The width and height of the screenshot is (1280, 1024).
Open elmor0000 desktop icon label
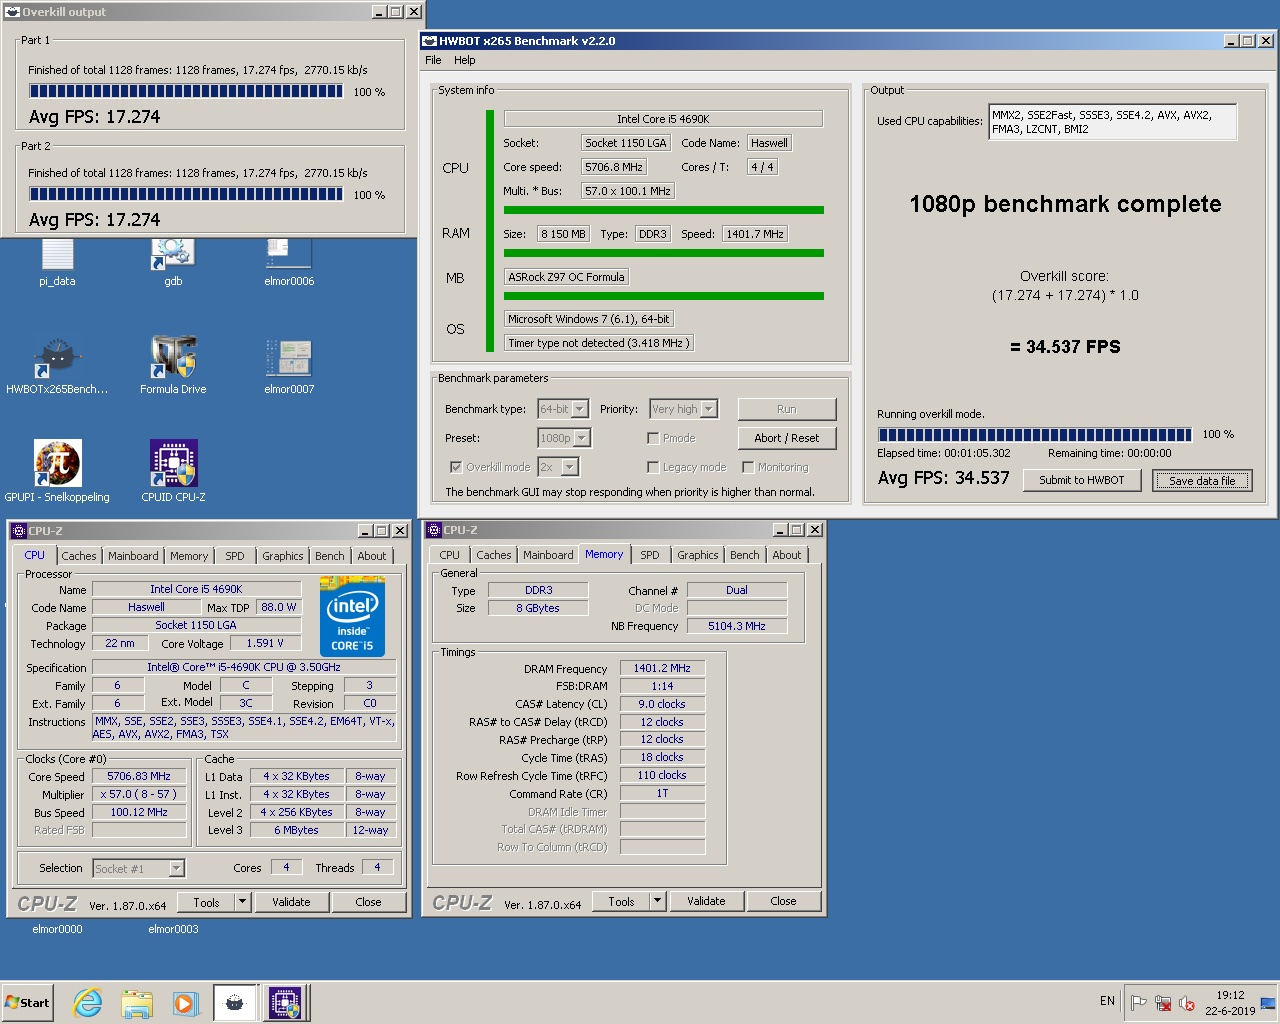coord(57,929)
